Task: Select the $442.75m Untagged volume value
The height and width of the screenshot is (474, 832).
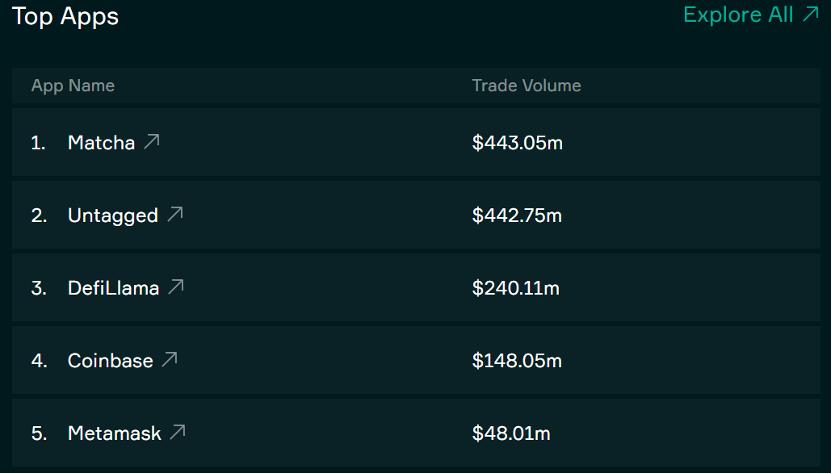Action: (x=517, y=216)
